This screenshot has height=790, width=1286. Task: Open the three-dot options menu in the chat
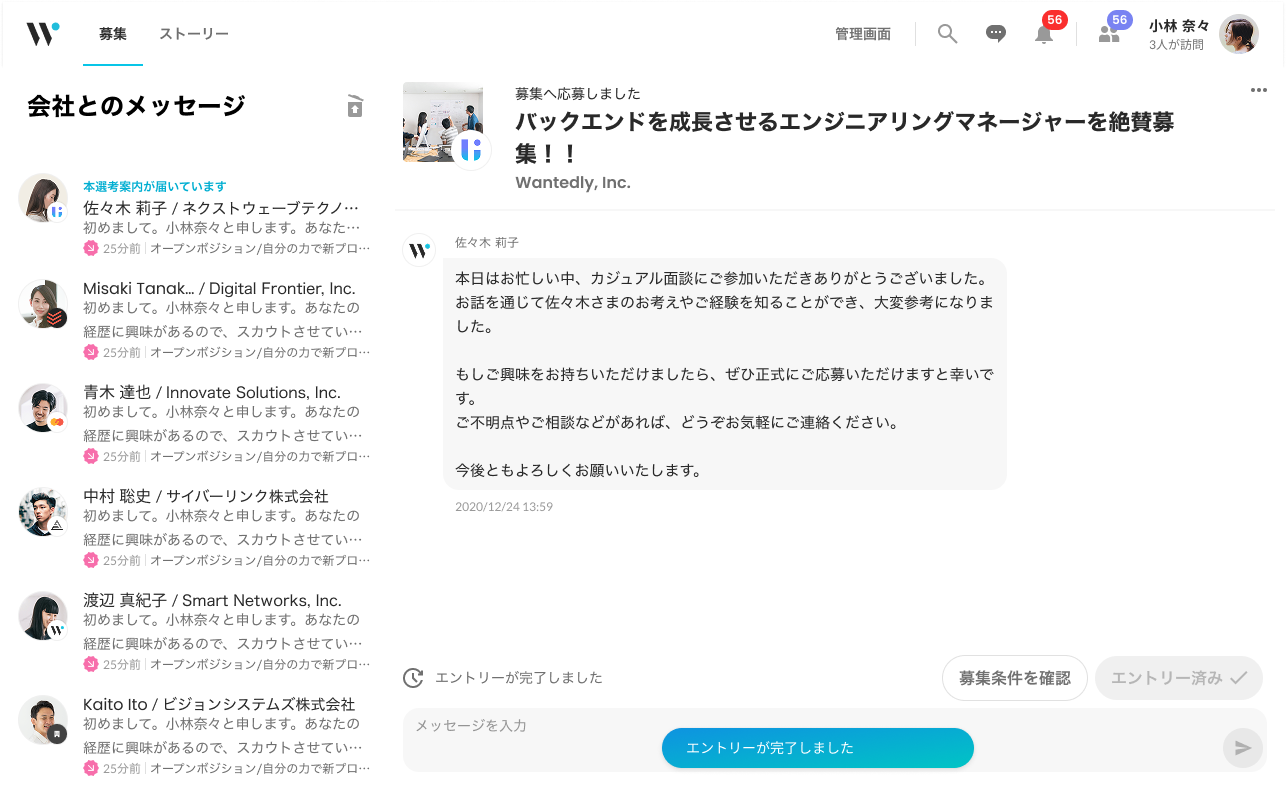[1259, 90]
